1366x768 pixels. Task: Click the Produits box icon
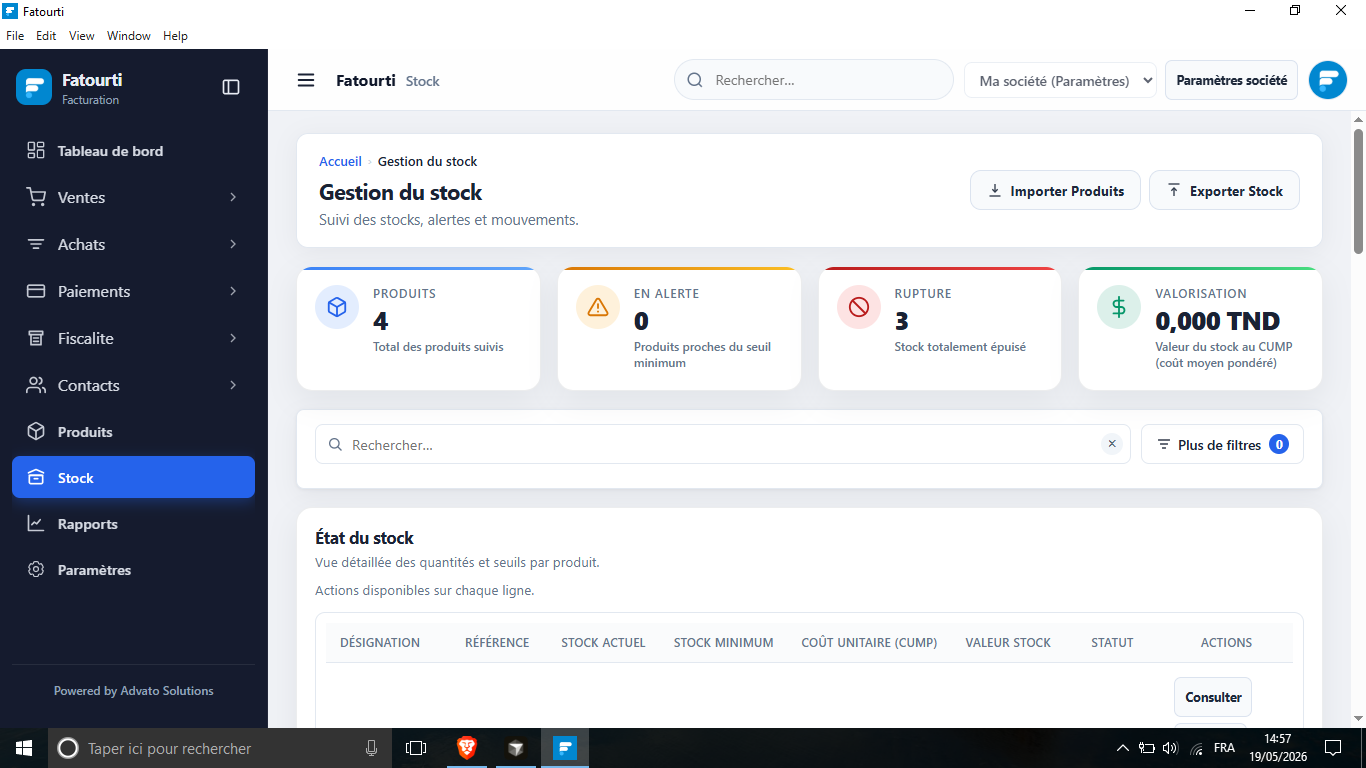click(36, 431)
